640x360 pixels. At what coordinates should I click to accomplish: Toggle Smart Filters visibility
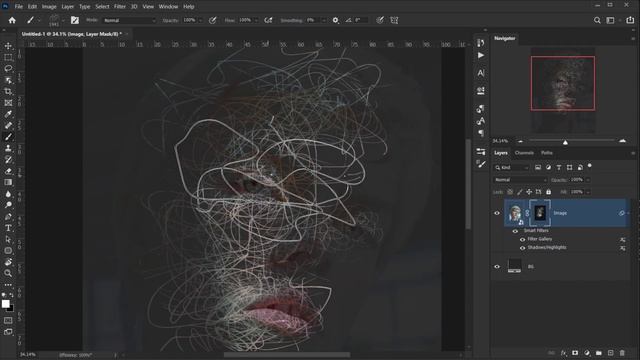[x=515, y=231]
